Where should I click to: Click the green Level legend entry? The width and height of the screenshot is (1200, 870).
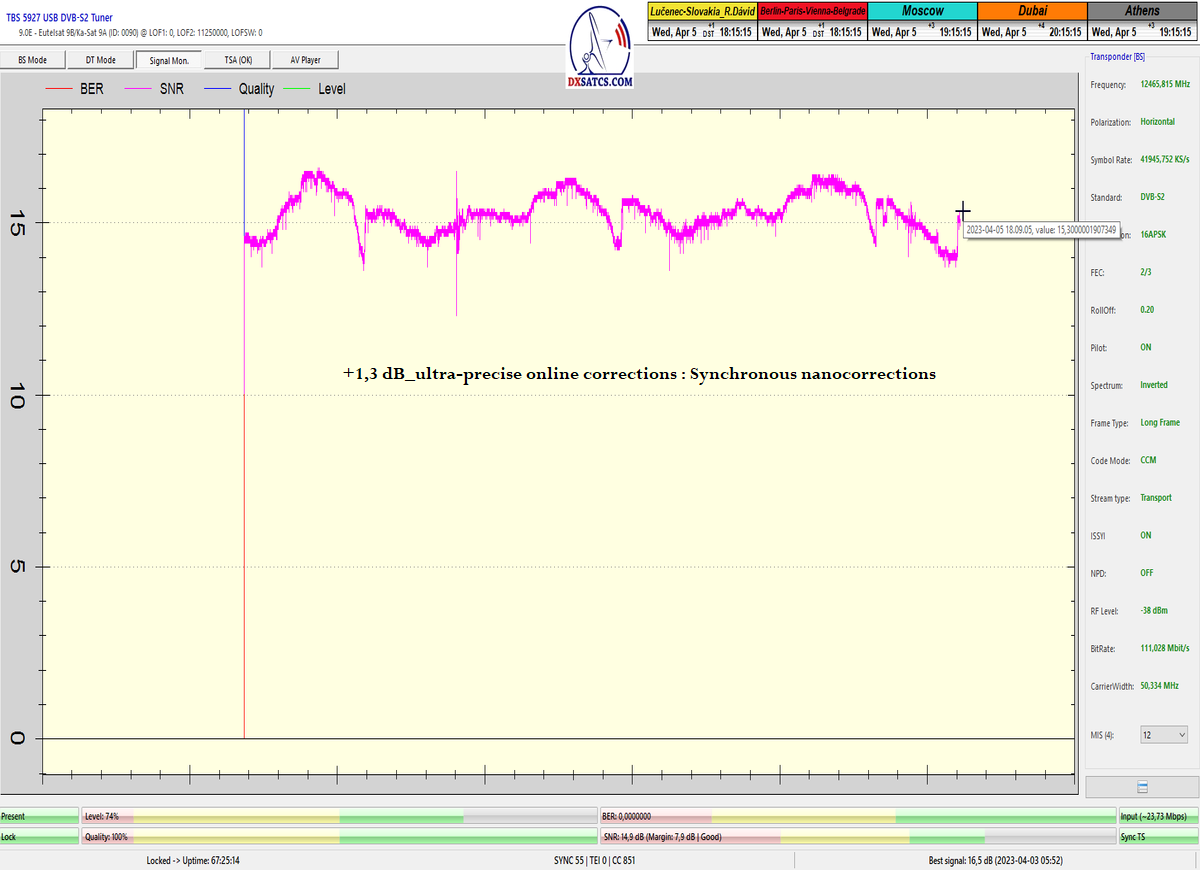[317, 89]
